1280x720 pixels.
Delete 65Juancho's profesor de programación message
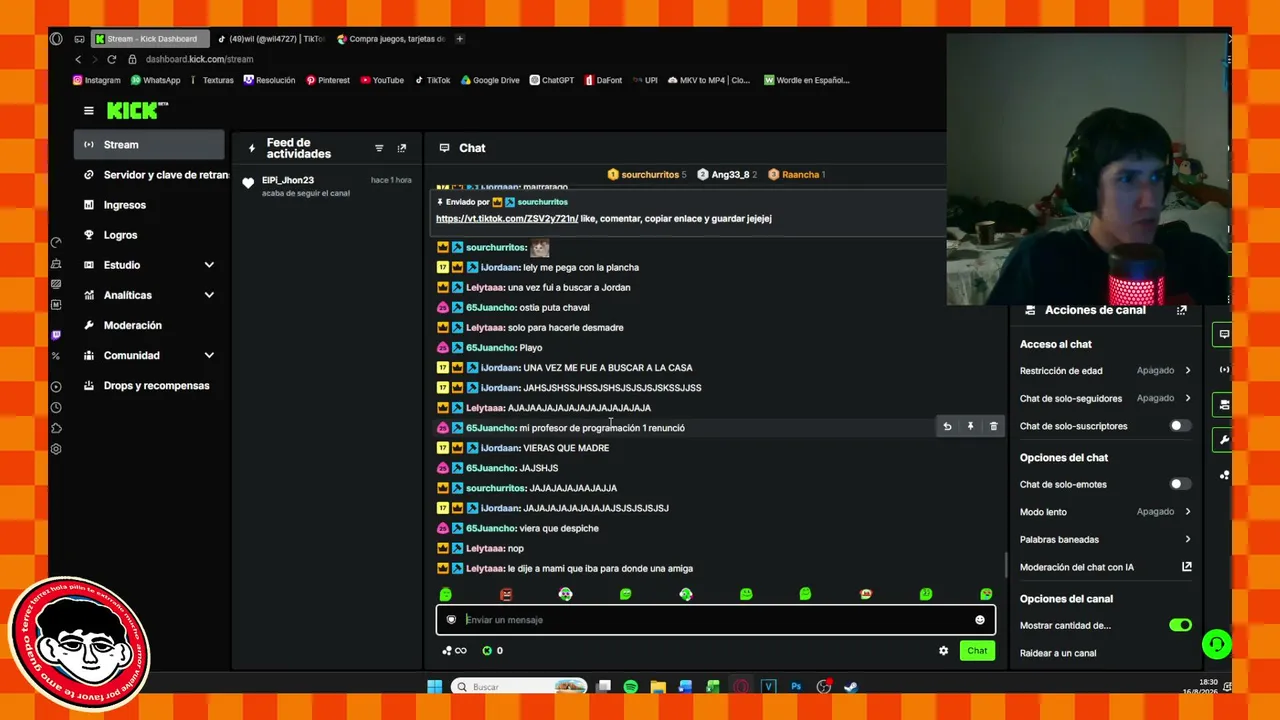pos(993,427)
